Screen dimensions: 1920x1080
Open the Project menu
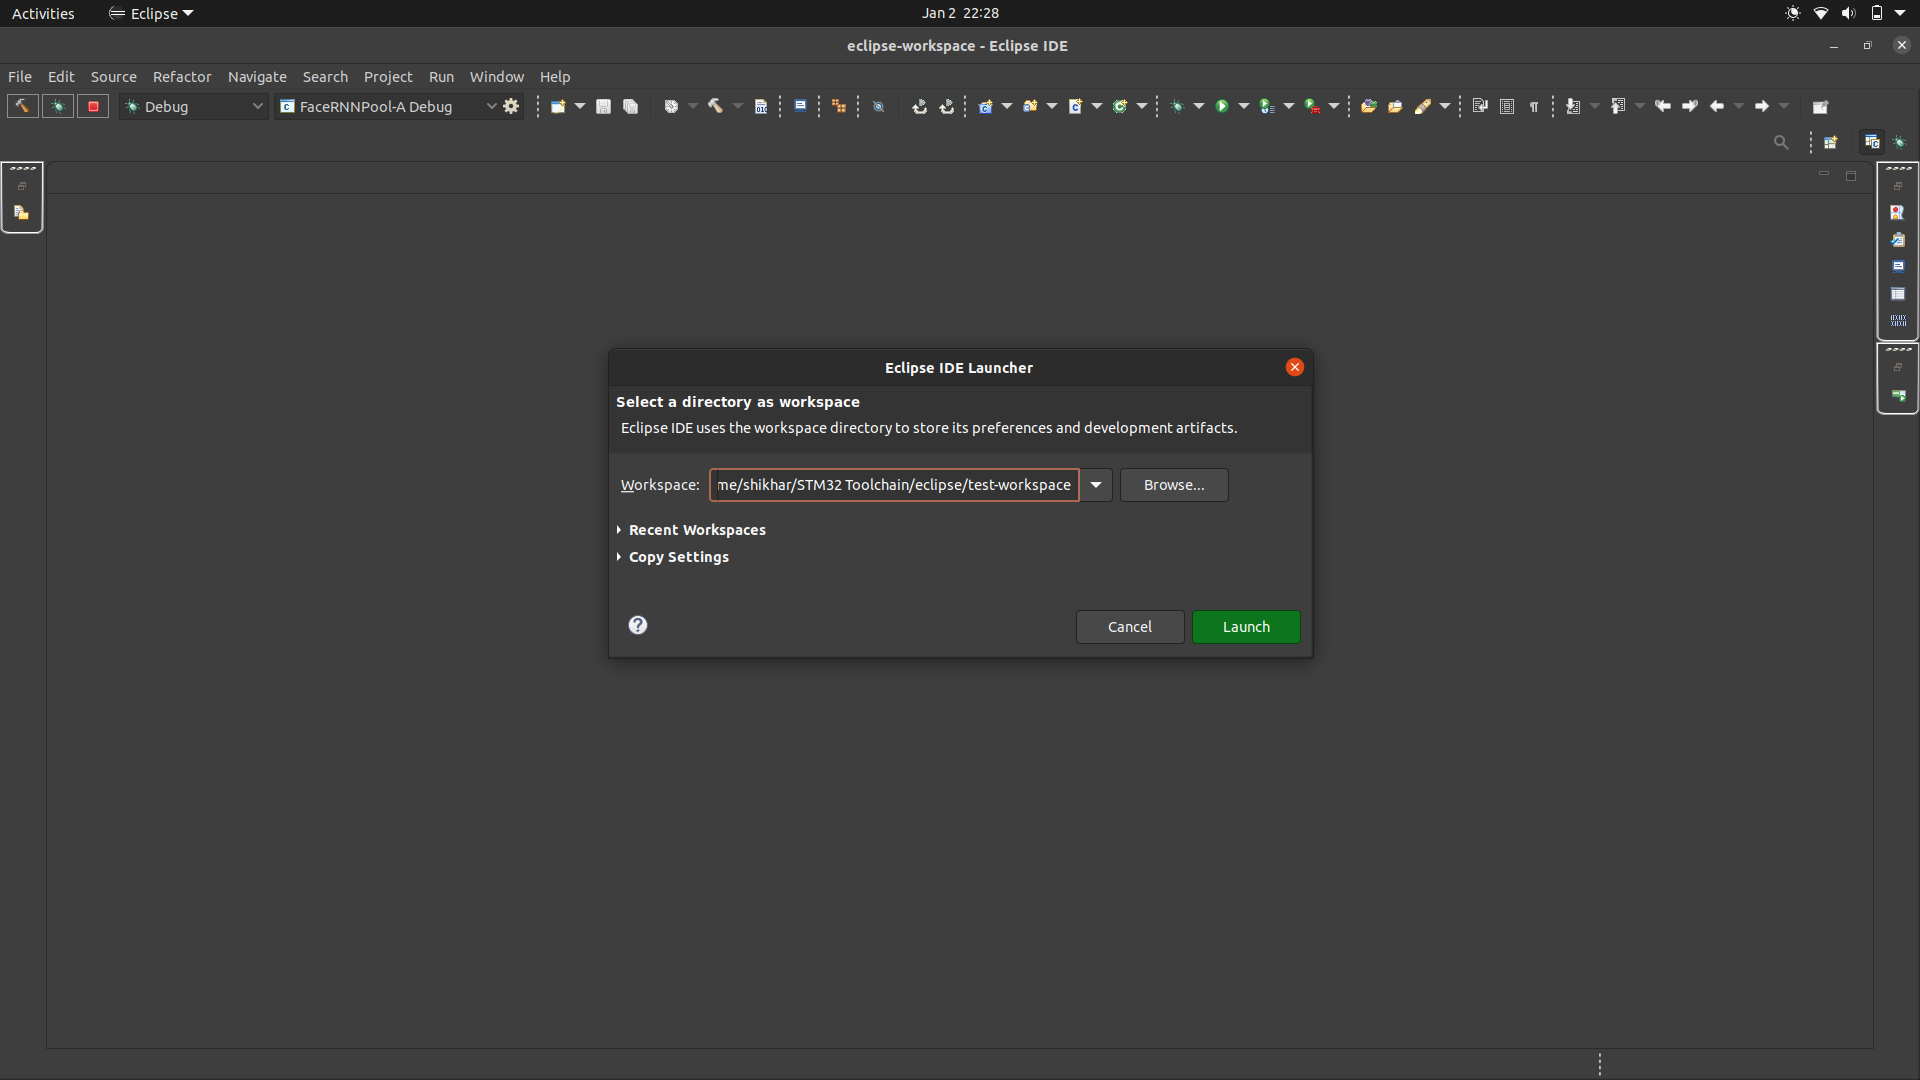point(388,77)
